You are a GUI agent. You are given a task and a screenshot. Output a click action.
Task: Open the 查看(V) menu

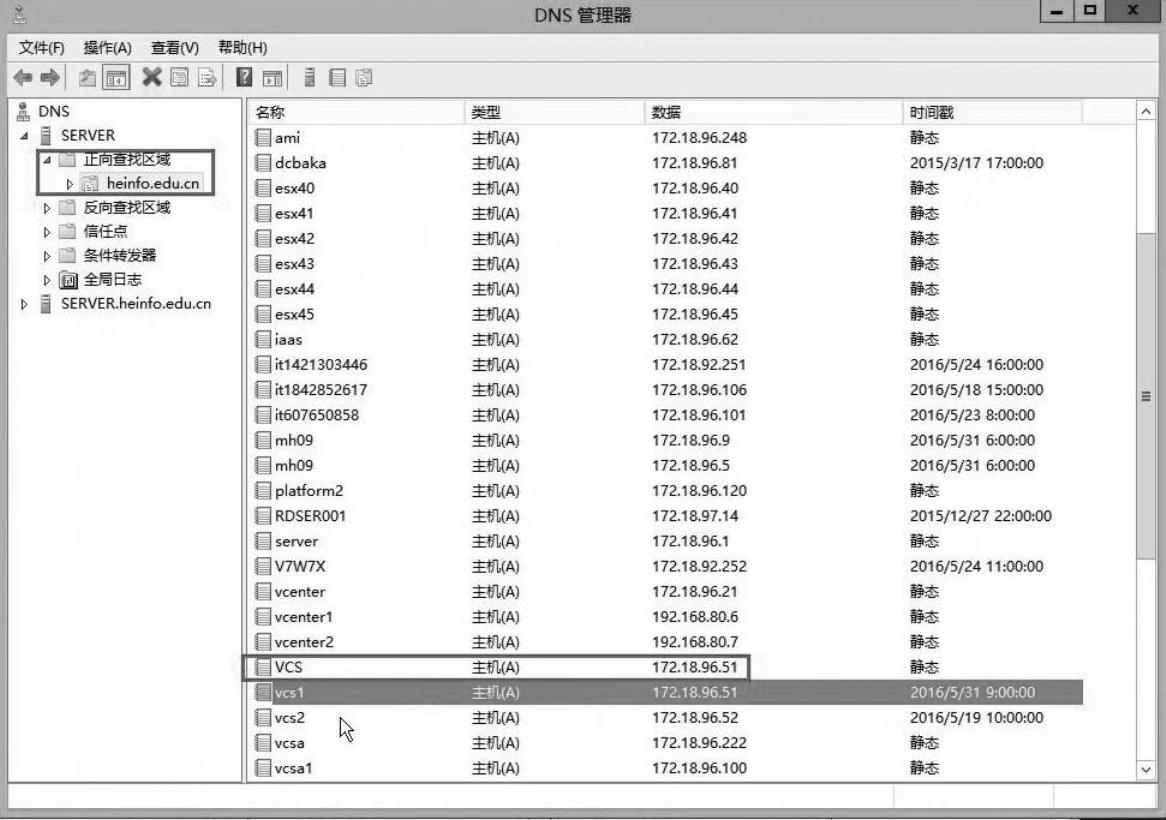pos(175,48)
